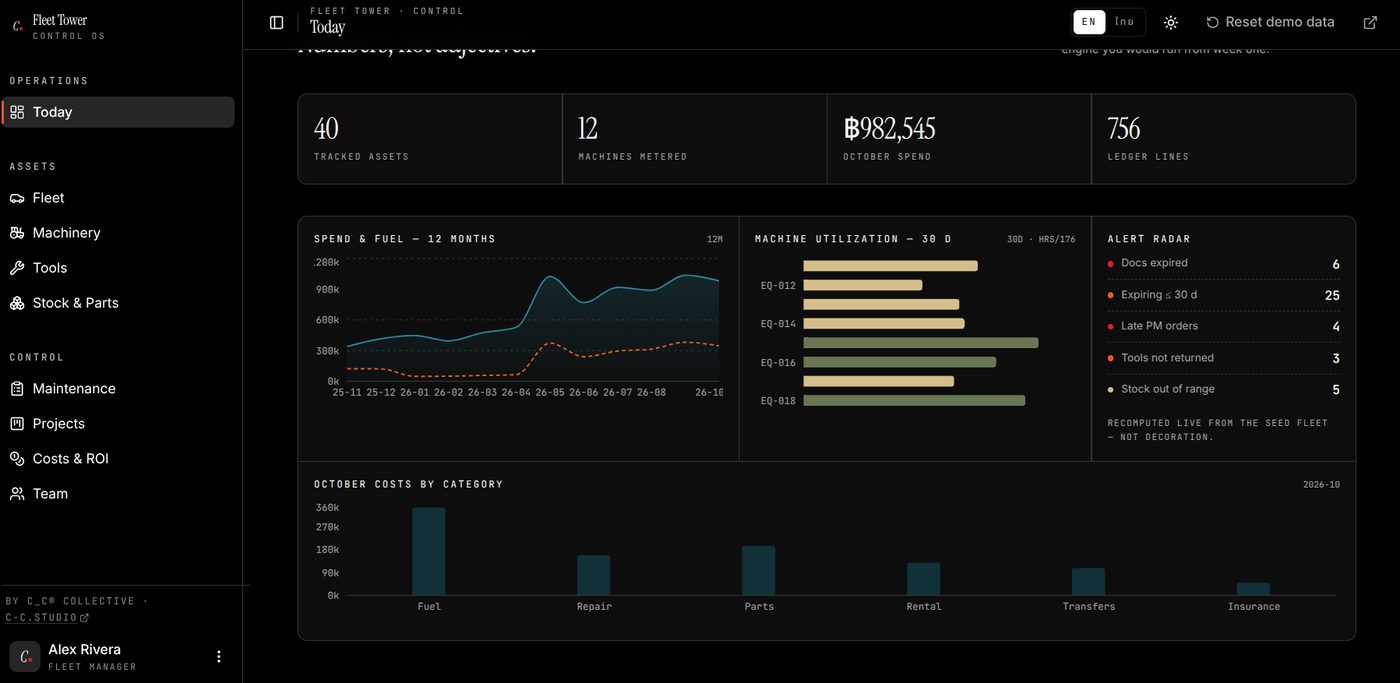Click the Parts bar in October costs

click(759, 570)
